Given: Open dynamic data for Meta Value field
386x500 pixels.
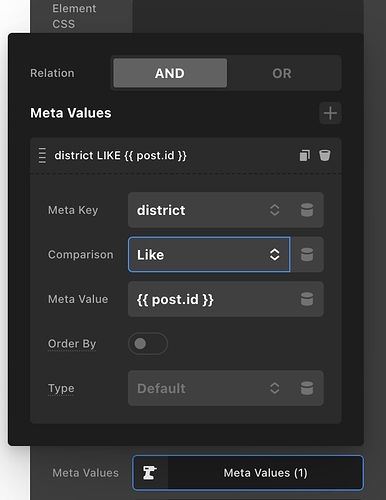Looking at the screenshot, I should pos(307,299).
